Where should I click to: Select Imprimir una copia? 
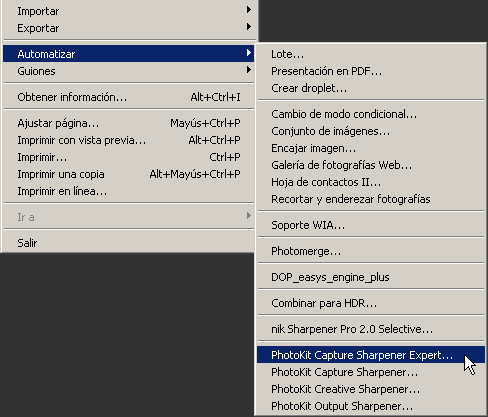tap(128, 174)
